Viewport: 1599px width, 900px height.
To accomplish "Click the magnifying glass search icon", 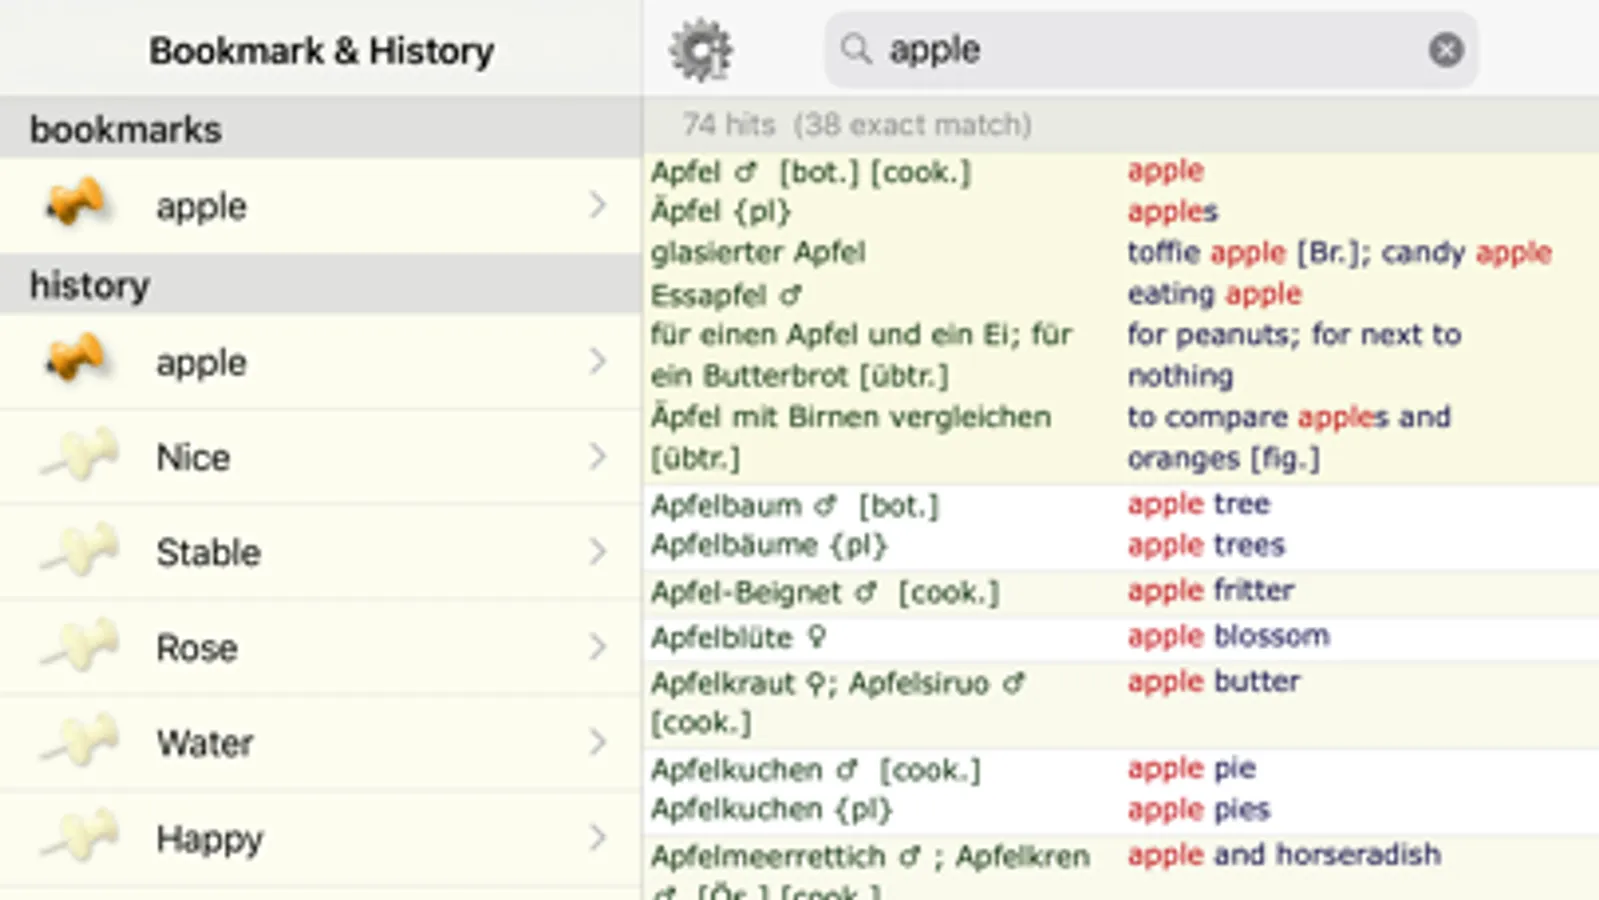I will coord(856,49).
